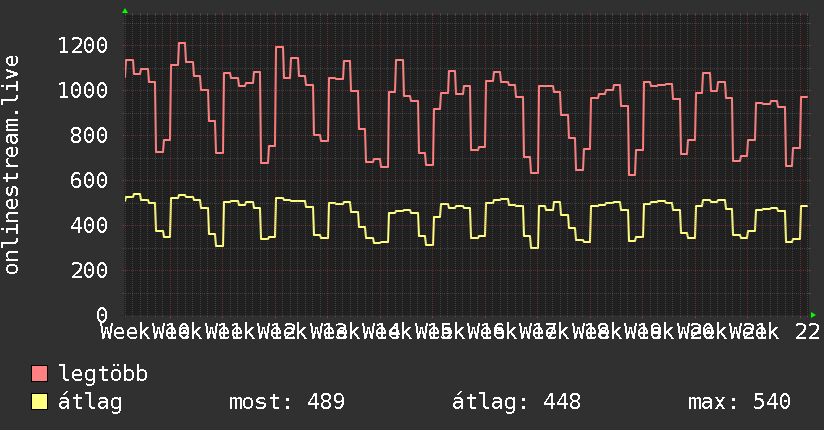
Task: Click the yellow átlag legend color swatch
Action: pos(39,402)
